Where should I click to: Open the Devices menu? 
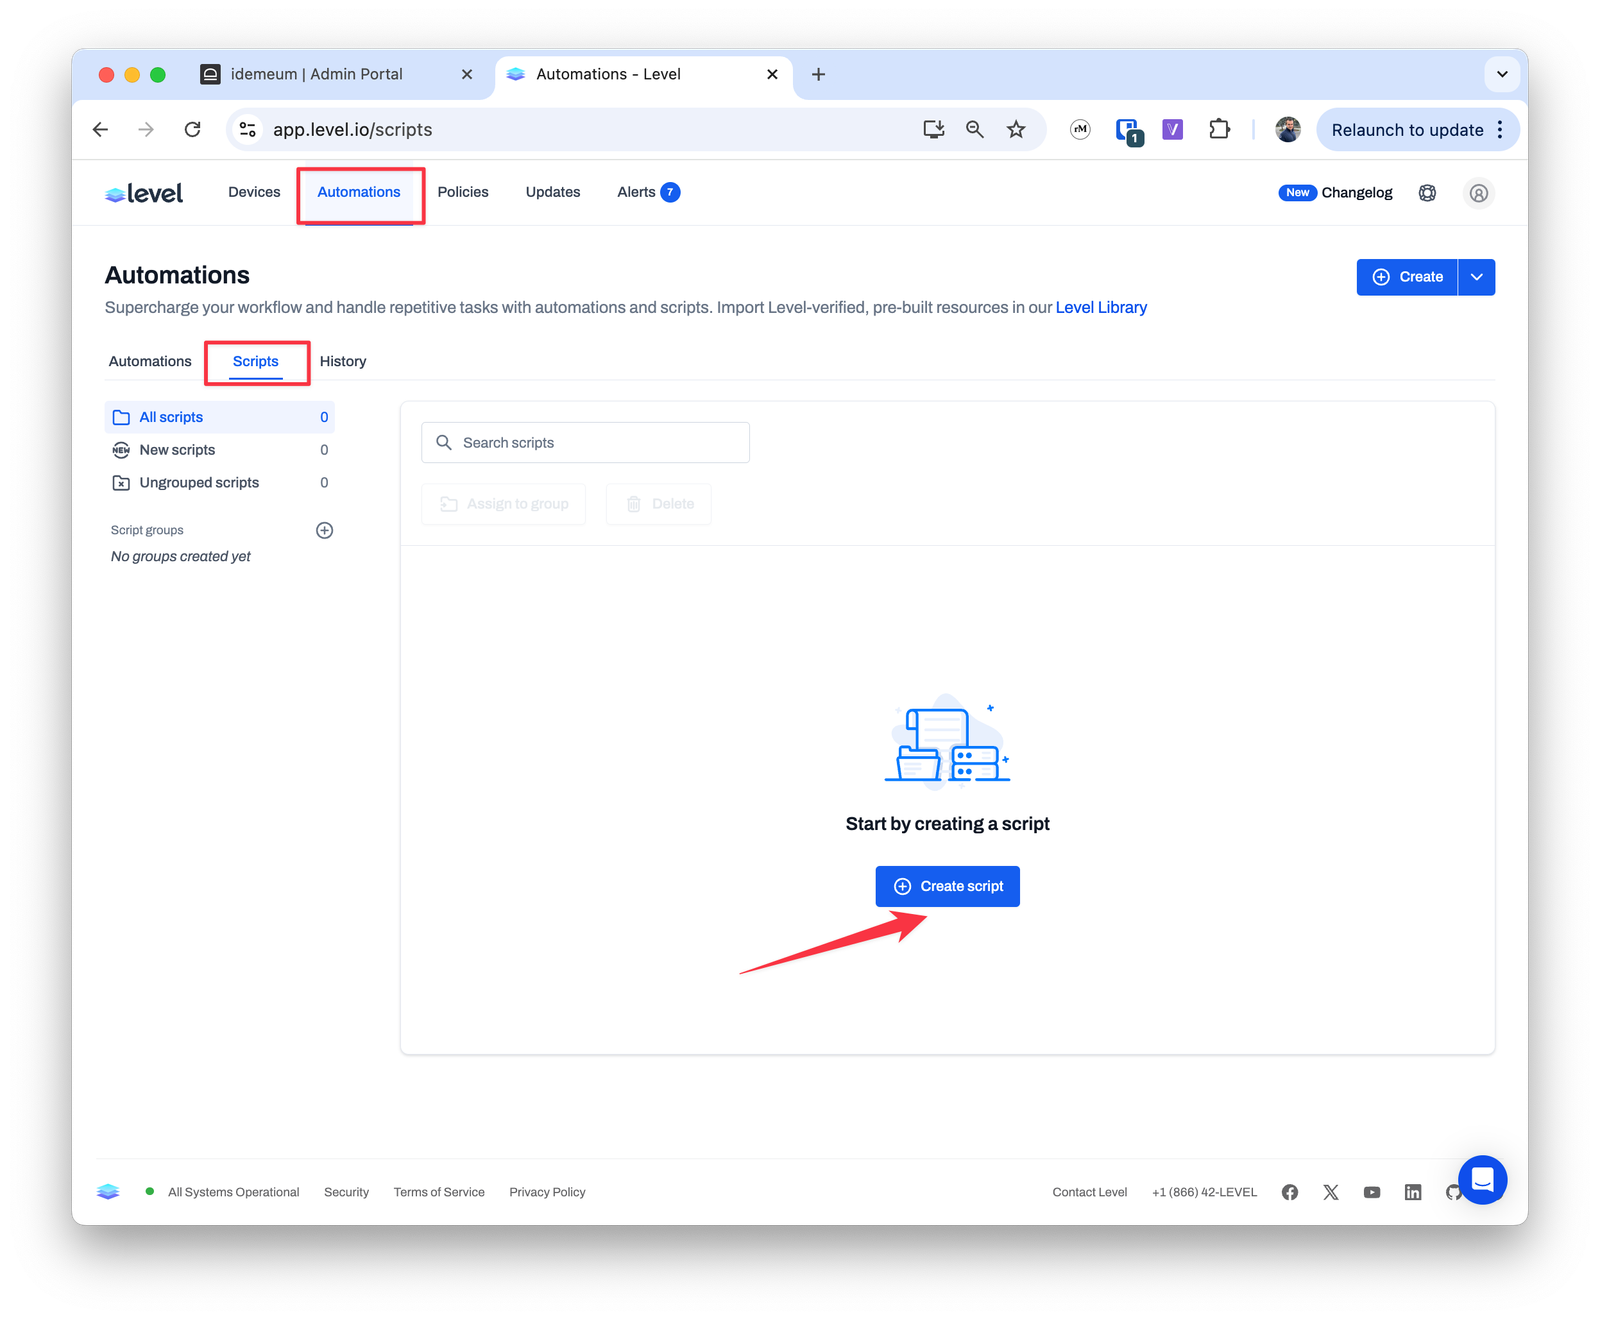click(254, 192)
